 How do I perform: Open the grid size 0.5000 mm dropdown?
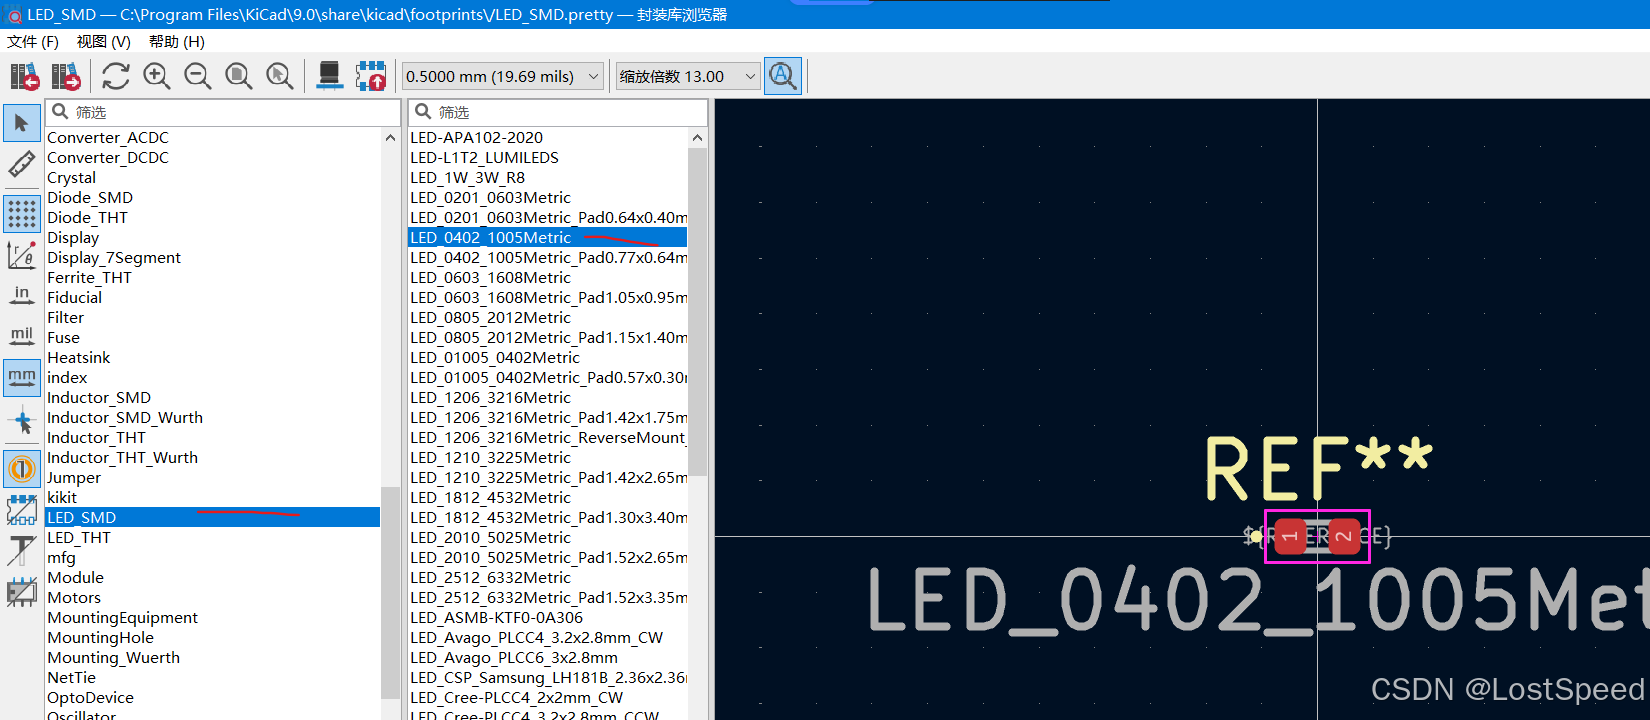[x=503, y=76]
